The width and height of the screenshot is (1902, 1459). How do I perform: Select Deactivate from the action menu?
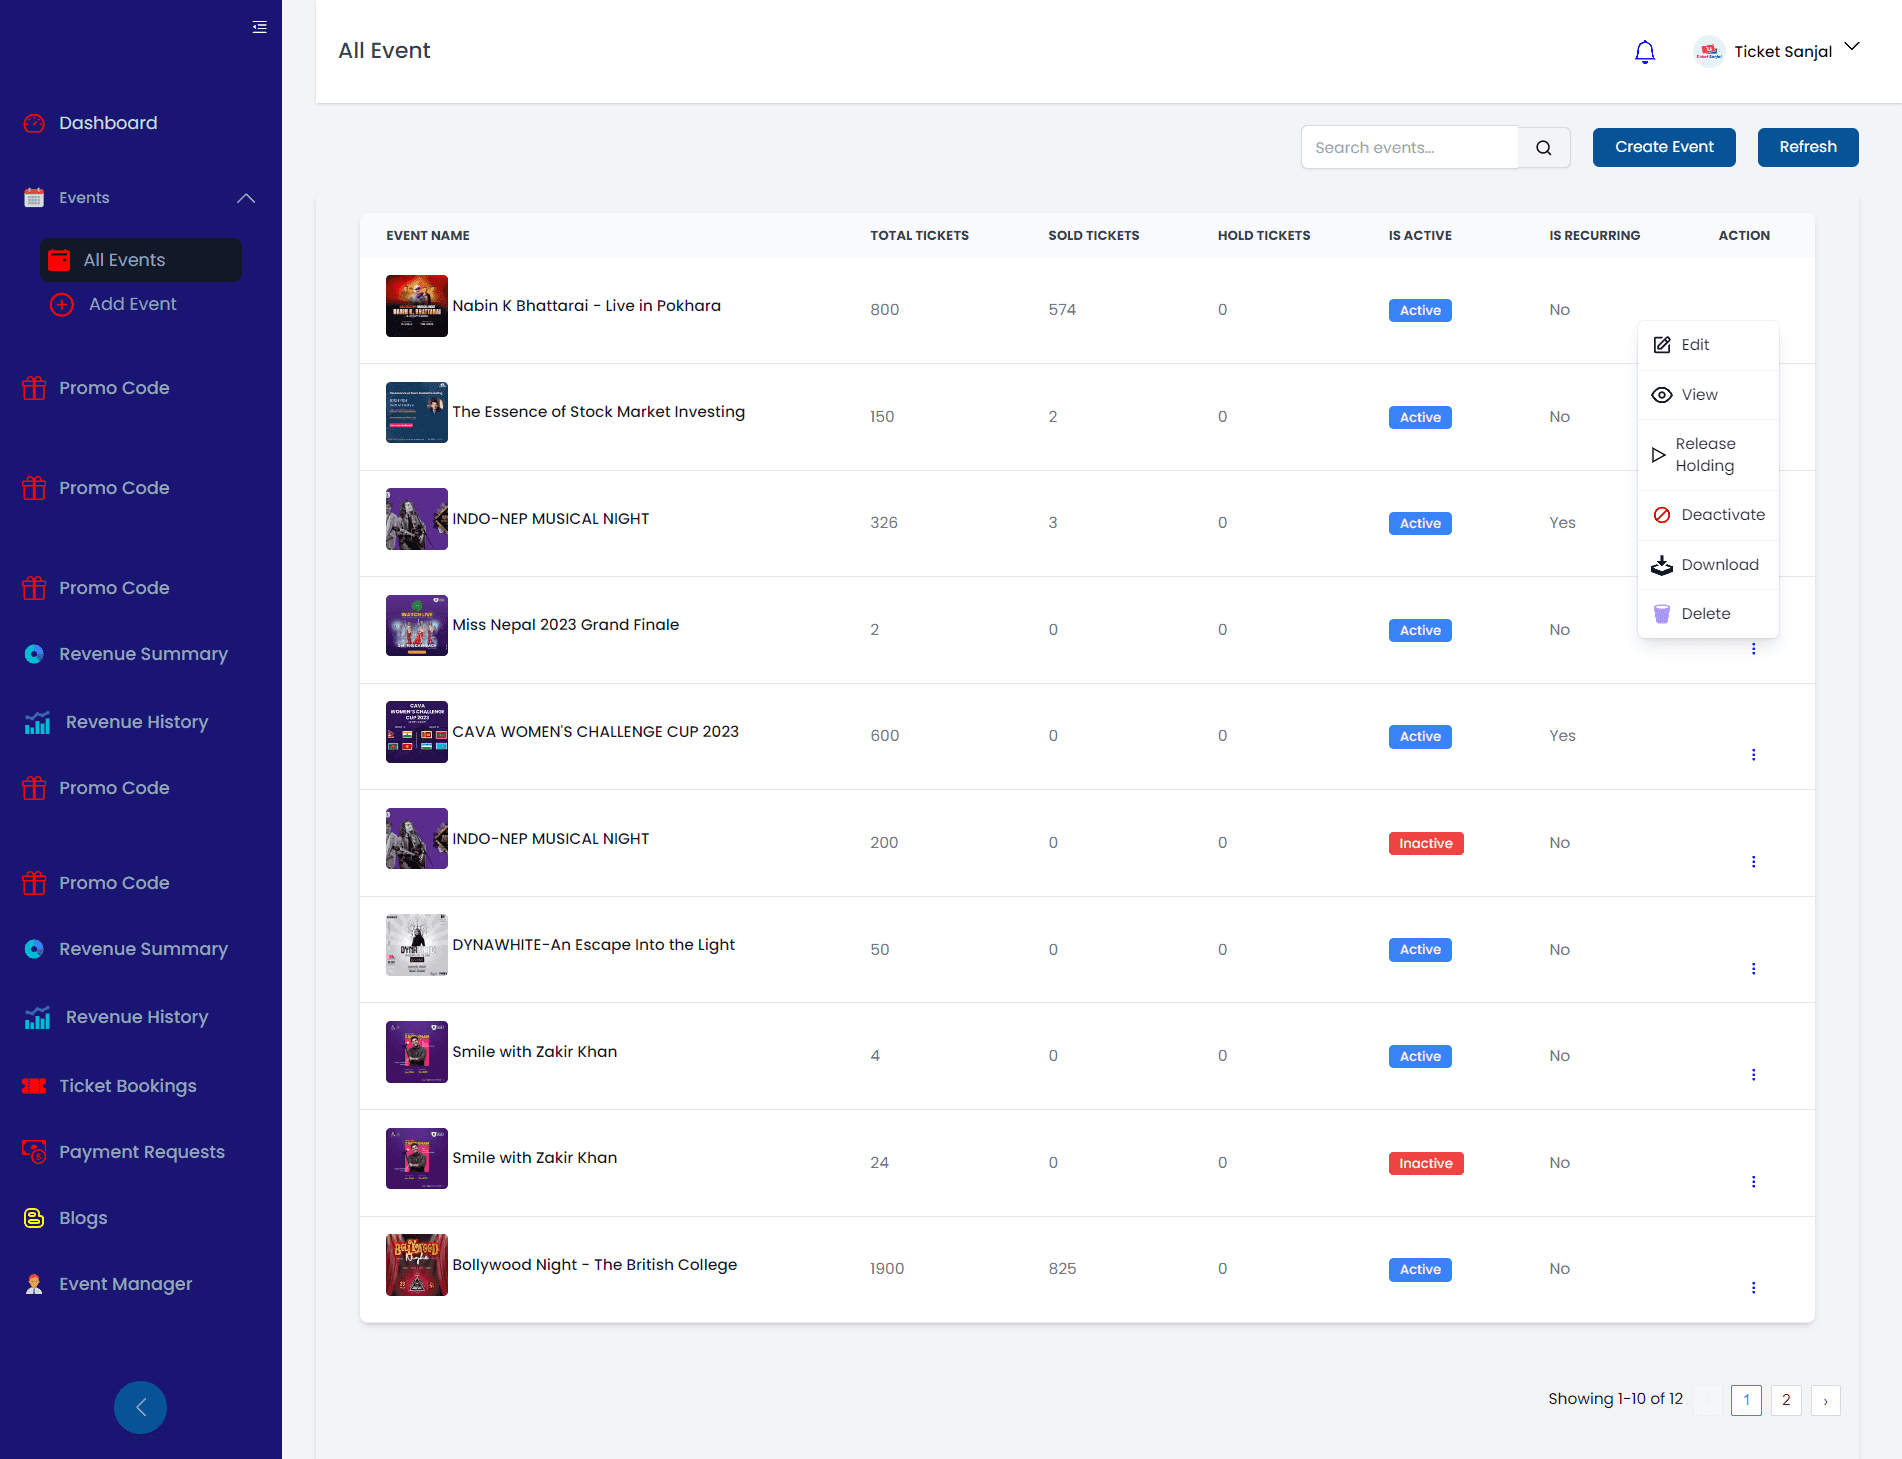coord(1722,515)
